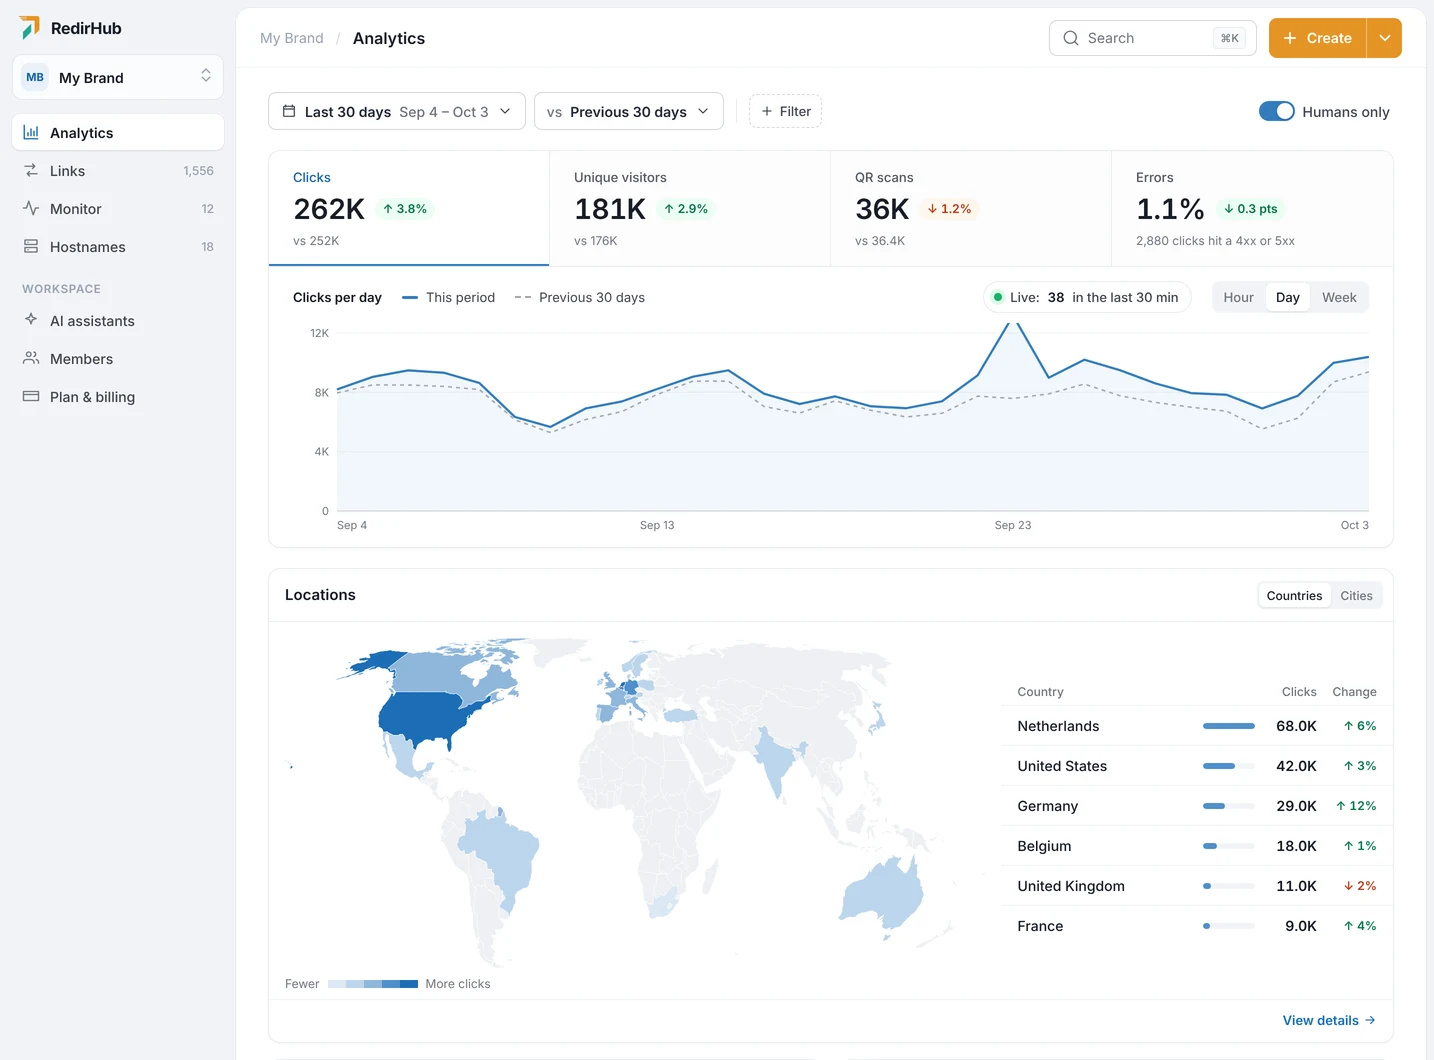Expand the Create button dropdown arrow
This screenshot has width=1434, height=1060.
(x=1385, y=38)
